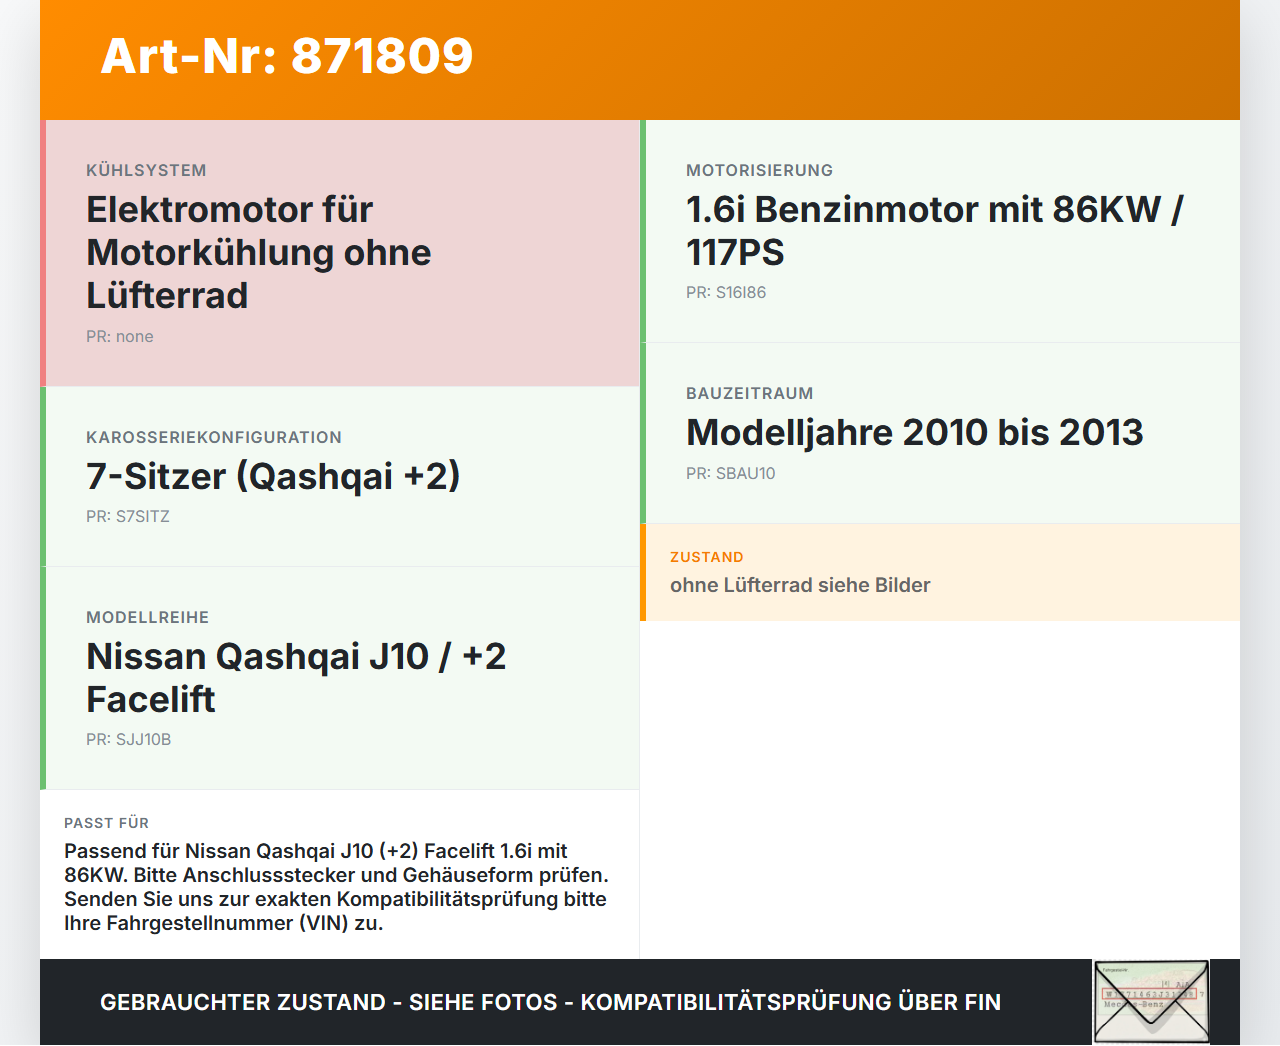Click the 'Passend für Nissan Qashqai' paragraph
The image size is (1280, 1046).
click(x=337, y=887)
